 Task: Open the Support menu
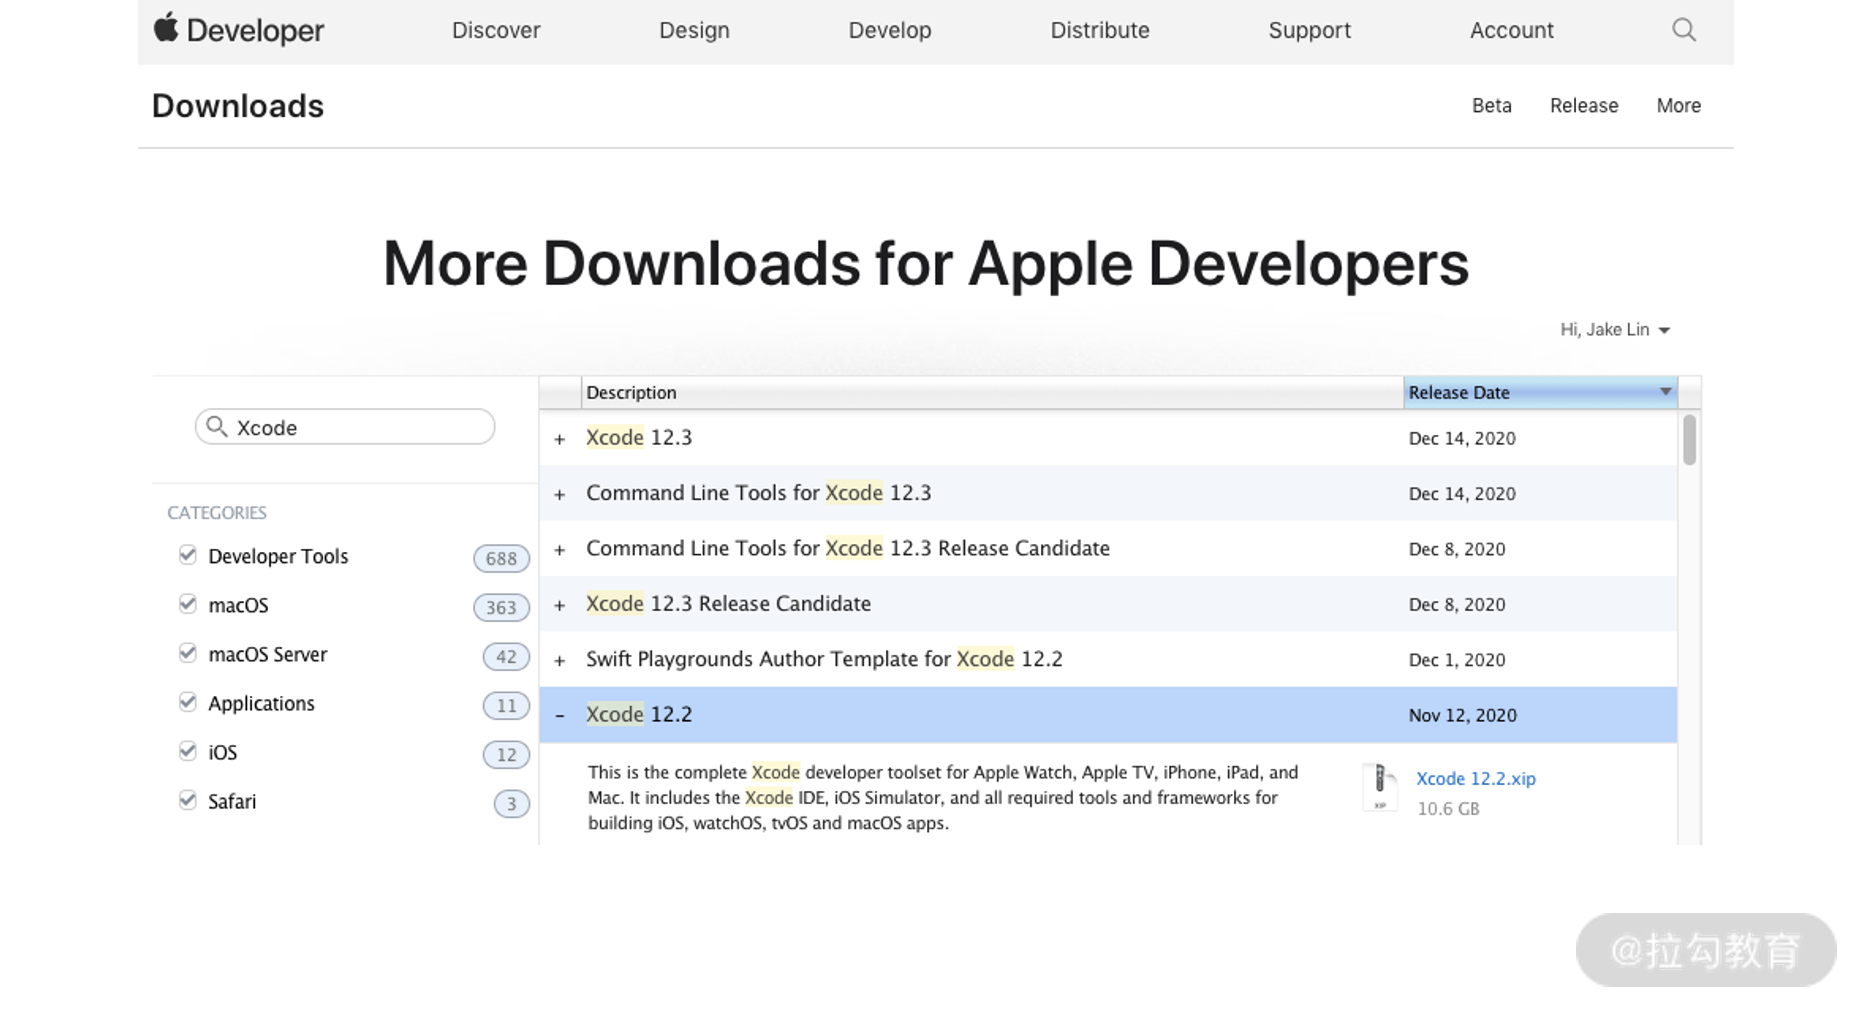[1310, 30]
